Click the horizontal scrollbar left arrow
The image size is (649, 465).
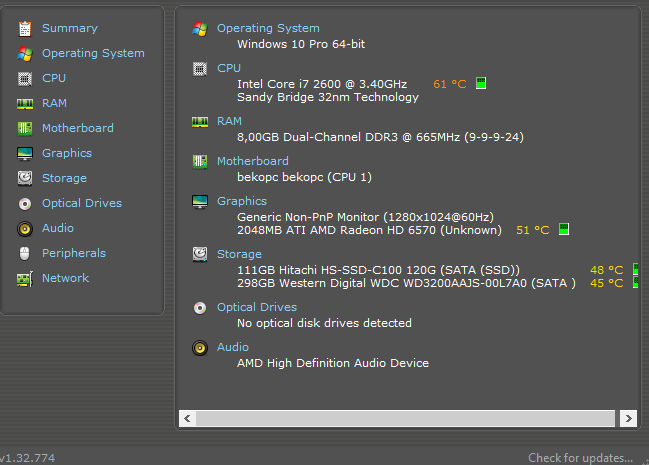(187, 418)
